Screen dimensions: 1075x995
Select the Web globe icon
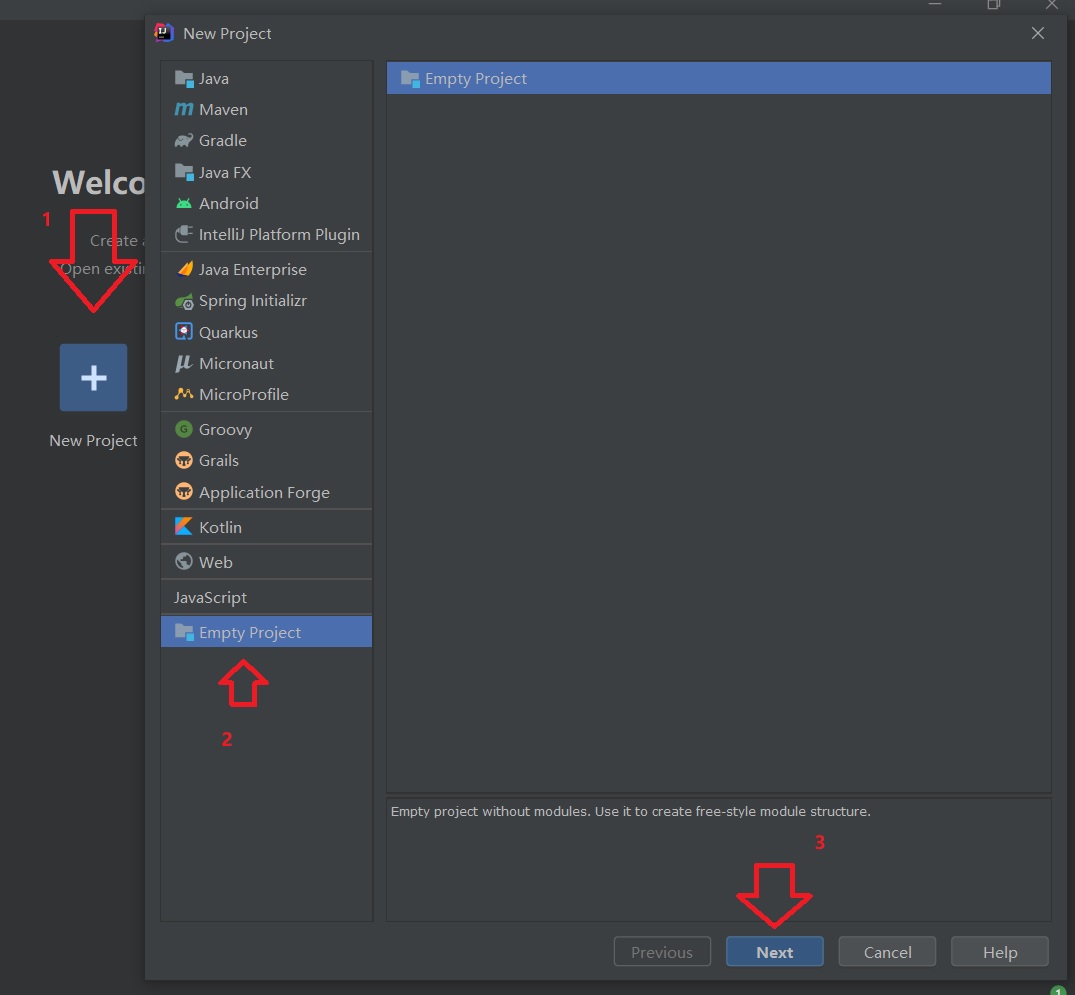[x=184, y=562]
